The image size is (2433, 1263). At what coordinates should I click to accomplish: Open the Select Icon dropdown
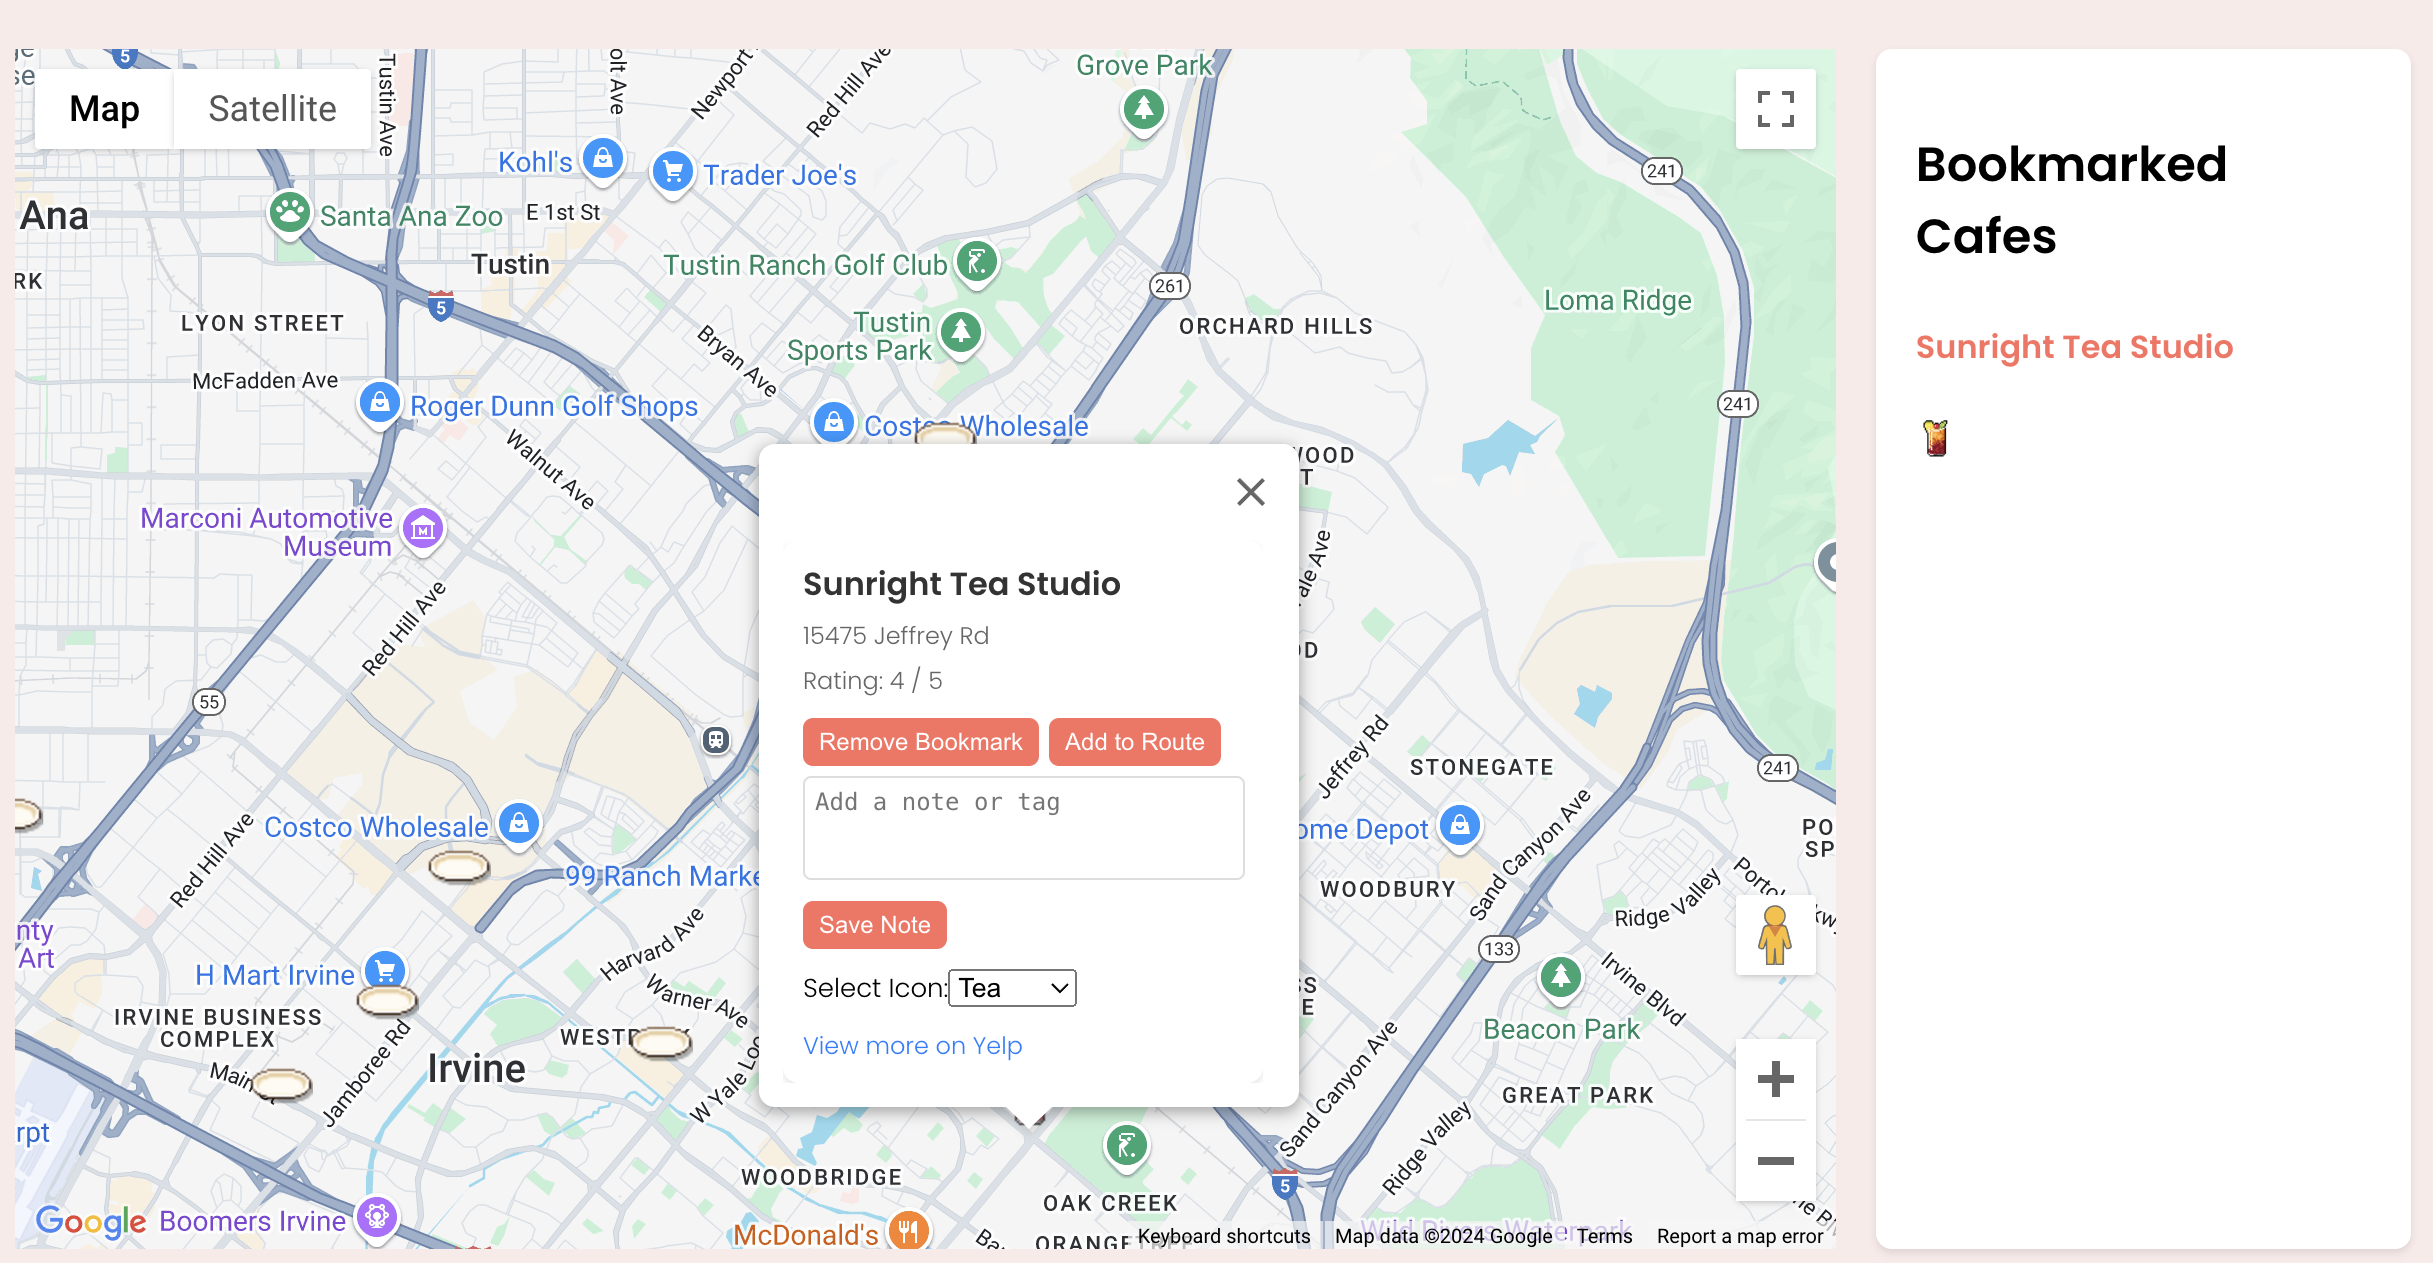1012,988
